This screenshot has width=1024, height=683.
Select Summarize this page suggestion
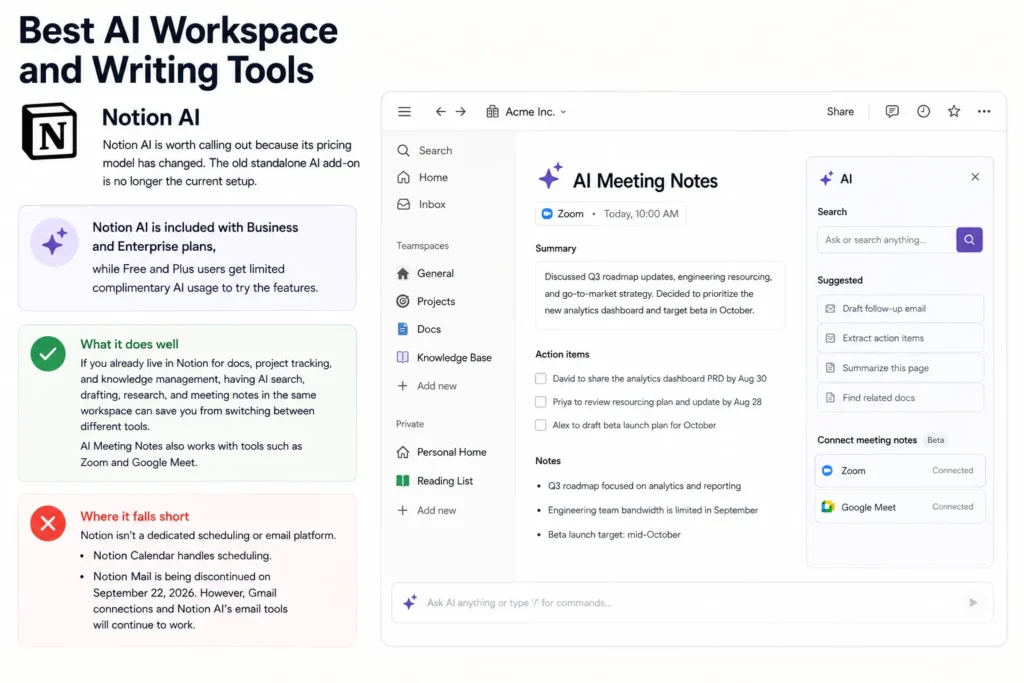click(x=900, y=368)
